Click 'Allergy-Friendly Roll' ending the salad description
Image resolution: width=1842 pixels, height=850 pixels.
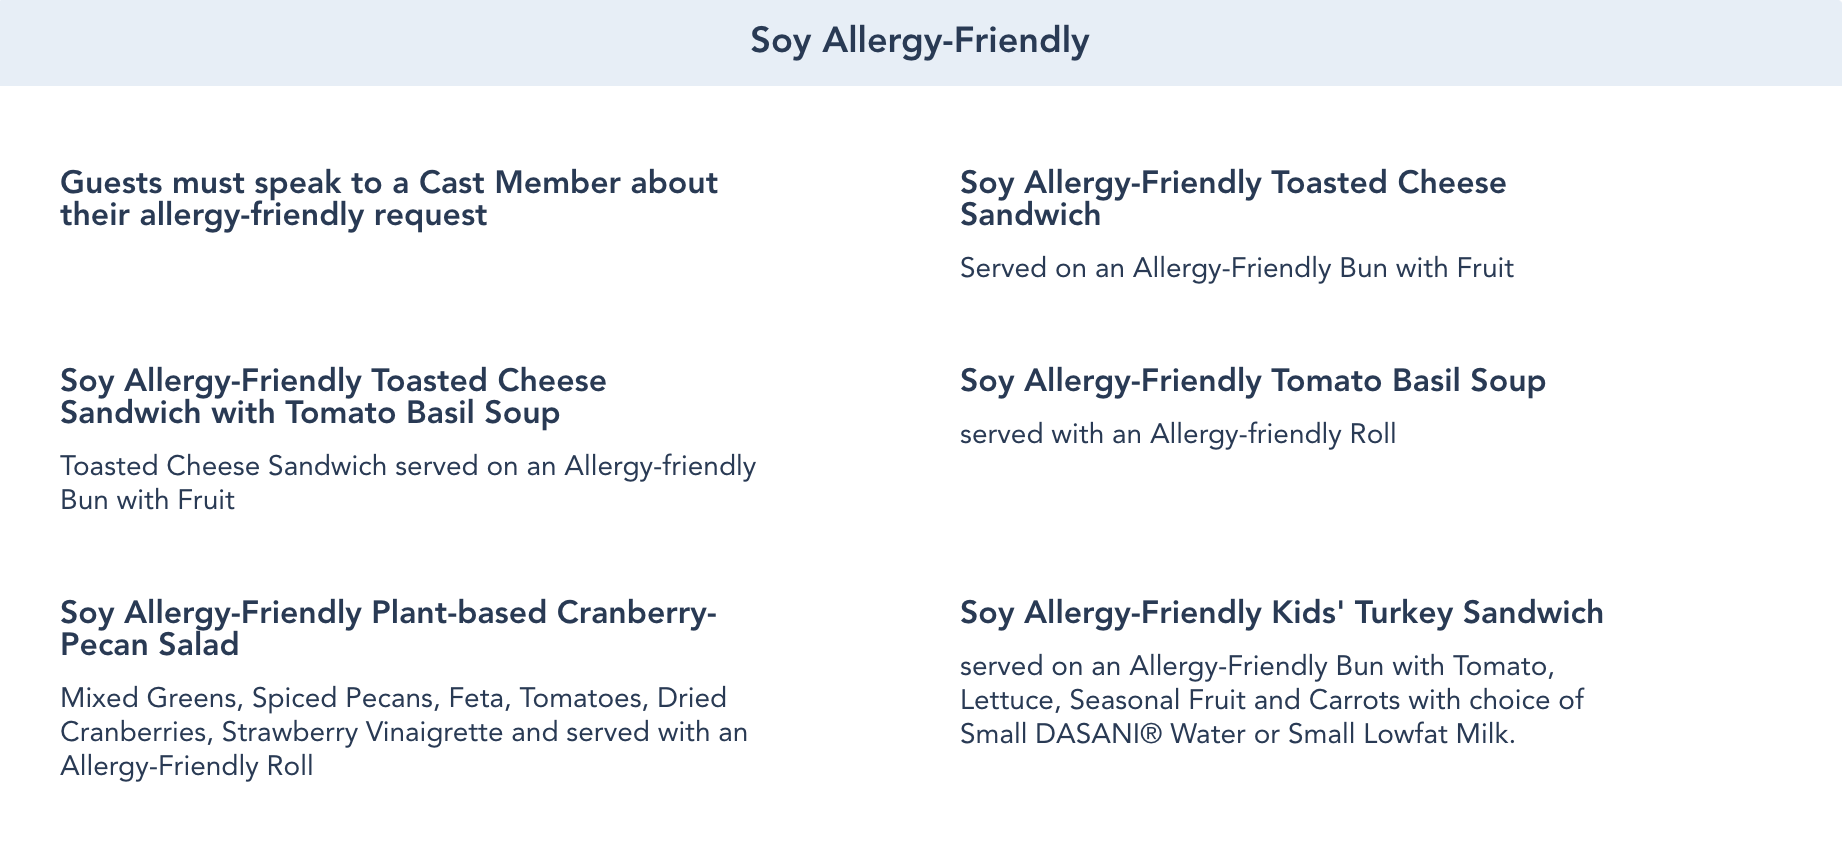[x=186, y=766]
